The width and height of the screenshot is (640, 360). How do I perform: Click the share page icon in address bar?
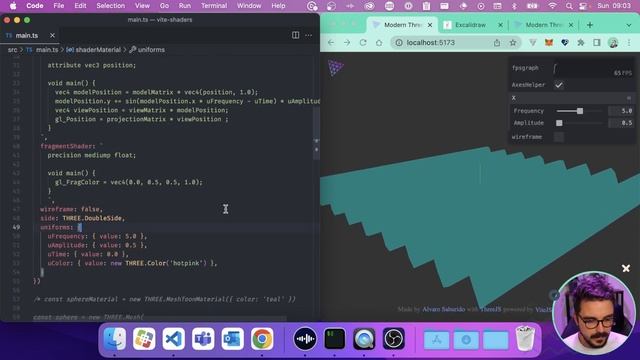pos(497,42)
